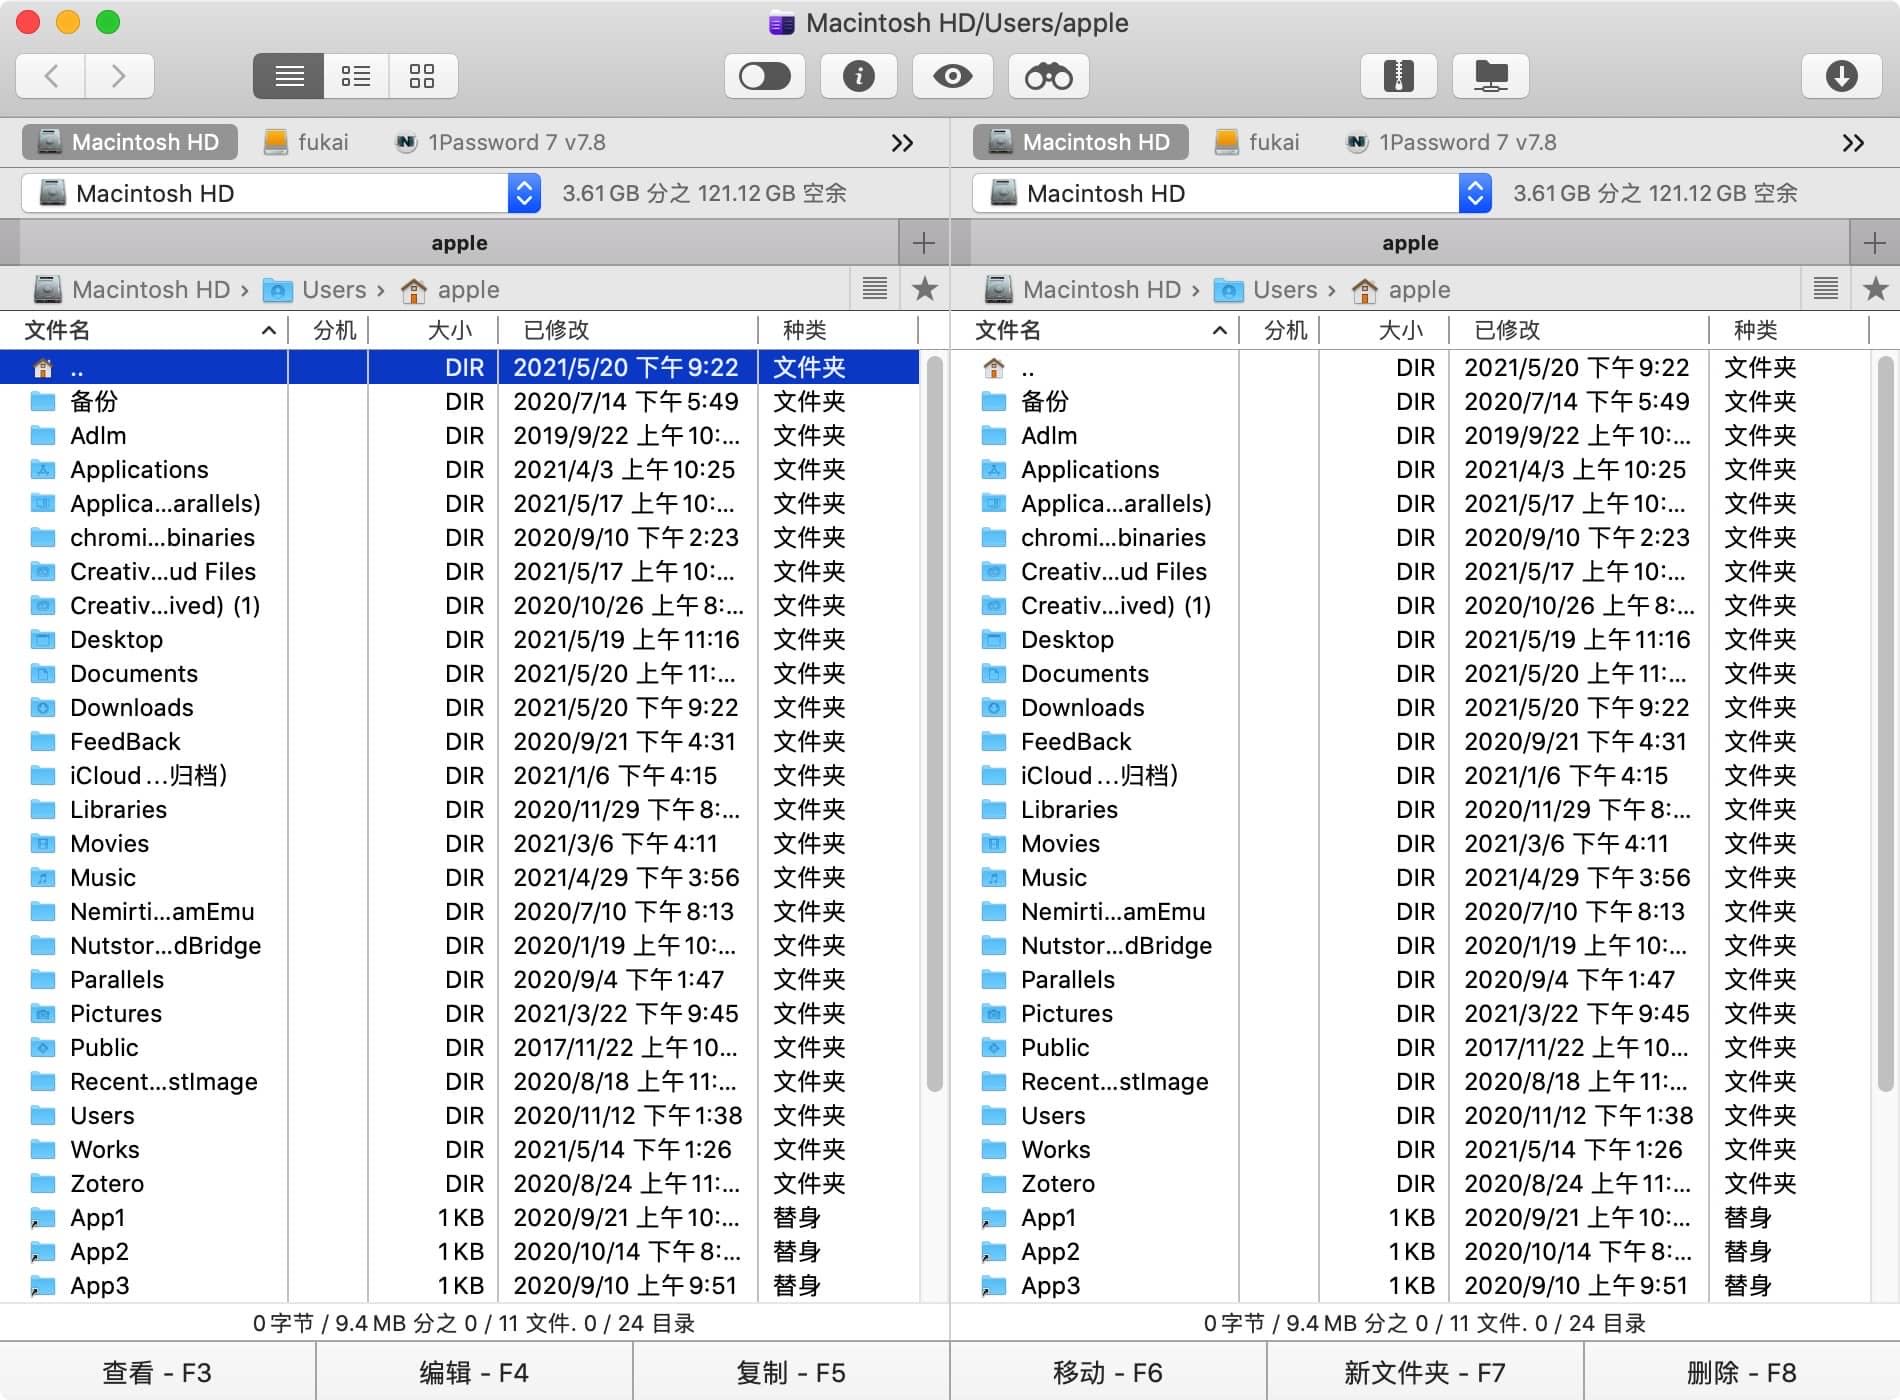Click the back navigation arrow
This screenshot has width=1900, height=1400.
(51, 76)
